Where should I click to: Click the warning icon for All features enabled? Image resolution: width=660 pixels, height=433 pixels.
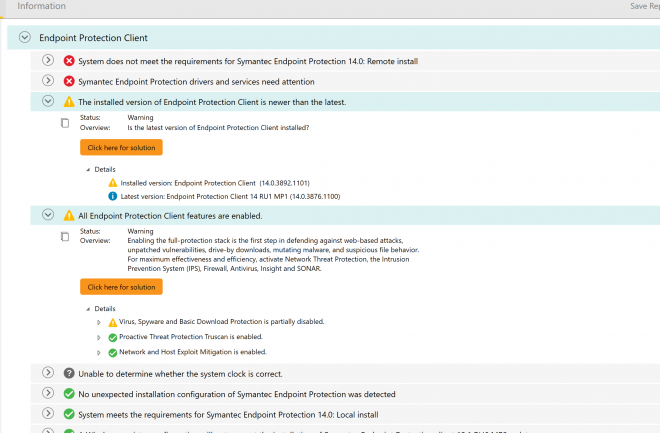pyautogui.click(x=69, y=215)
